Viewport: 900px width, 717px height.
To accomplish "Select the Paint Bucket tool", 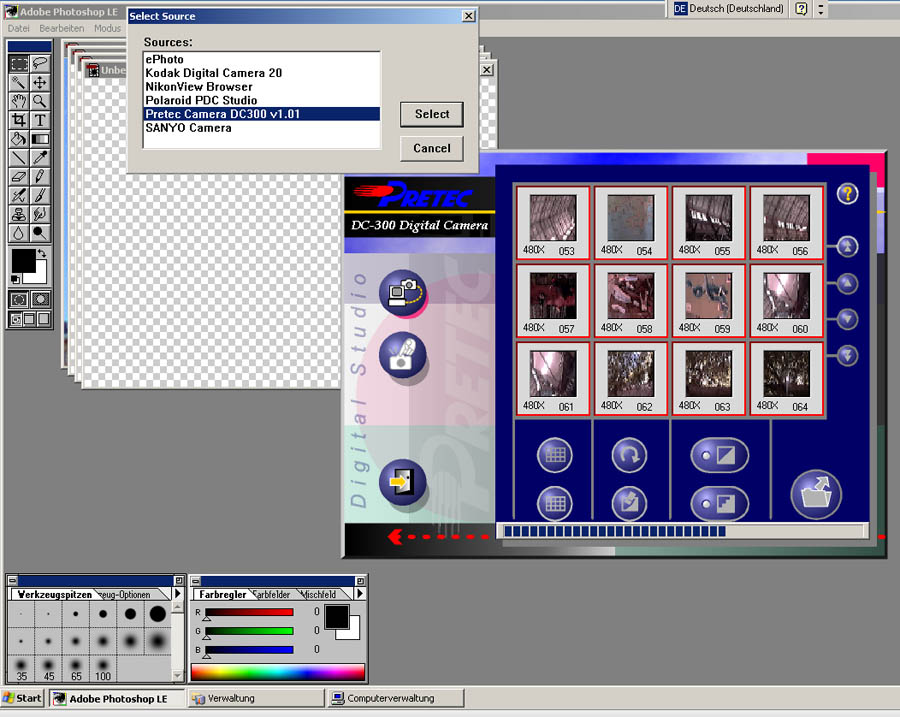I will click(19, 139).
